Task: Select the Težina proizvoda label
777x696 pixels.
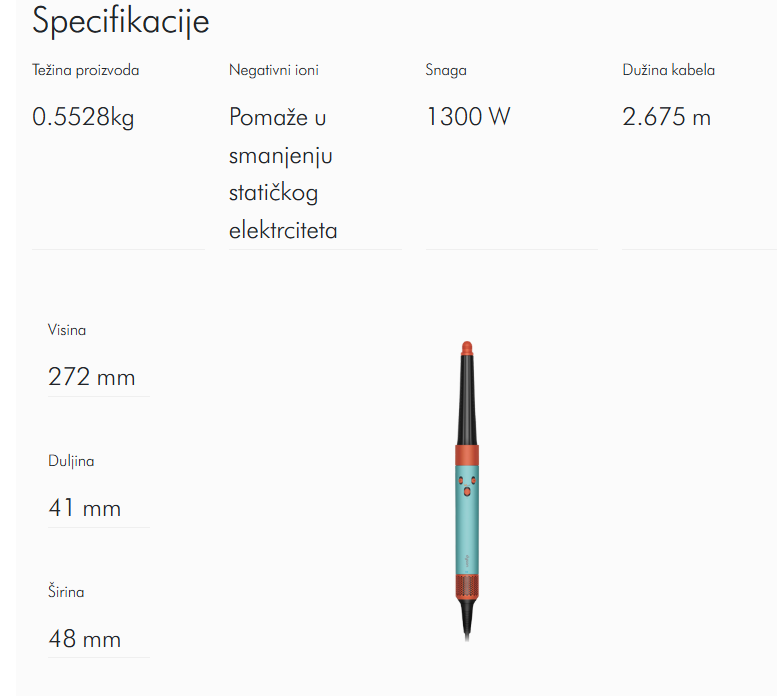Action: coord(85,70)
